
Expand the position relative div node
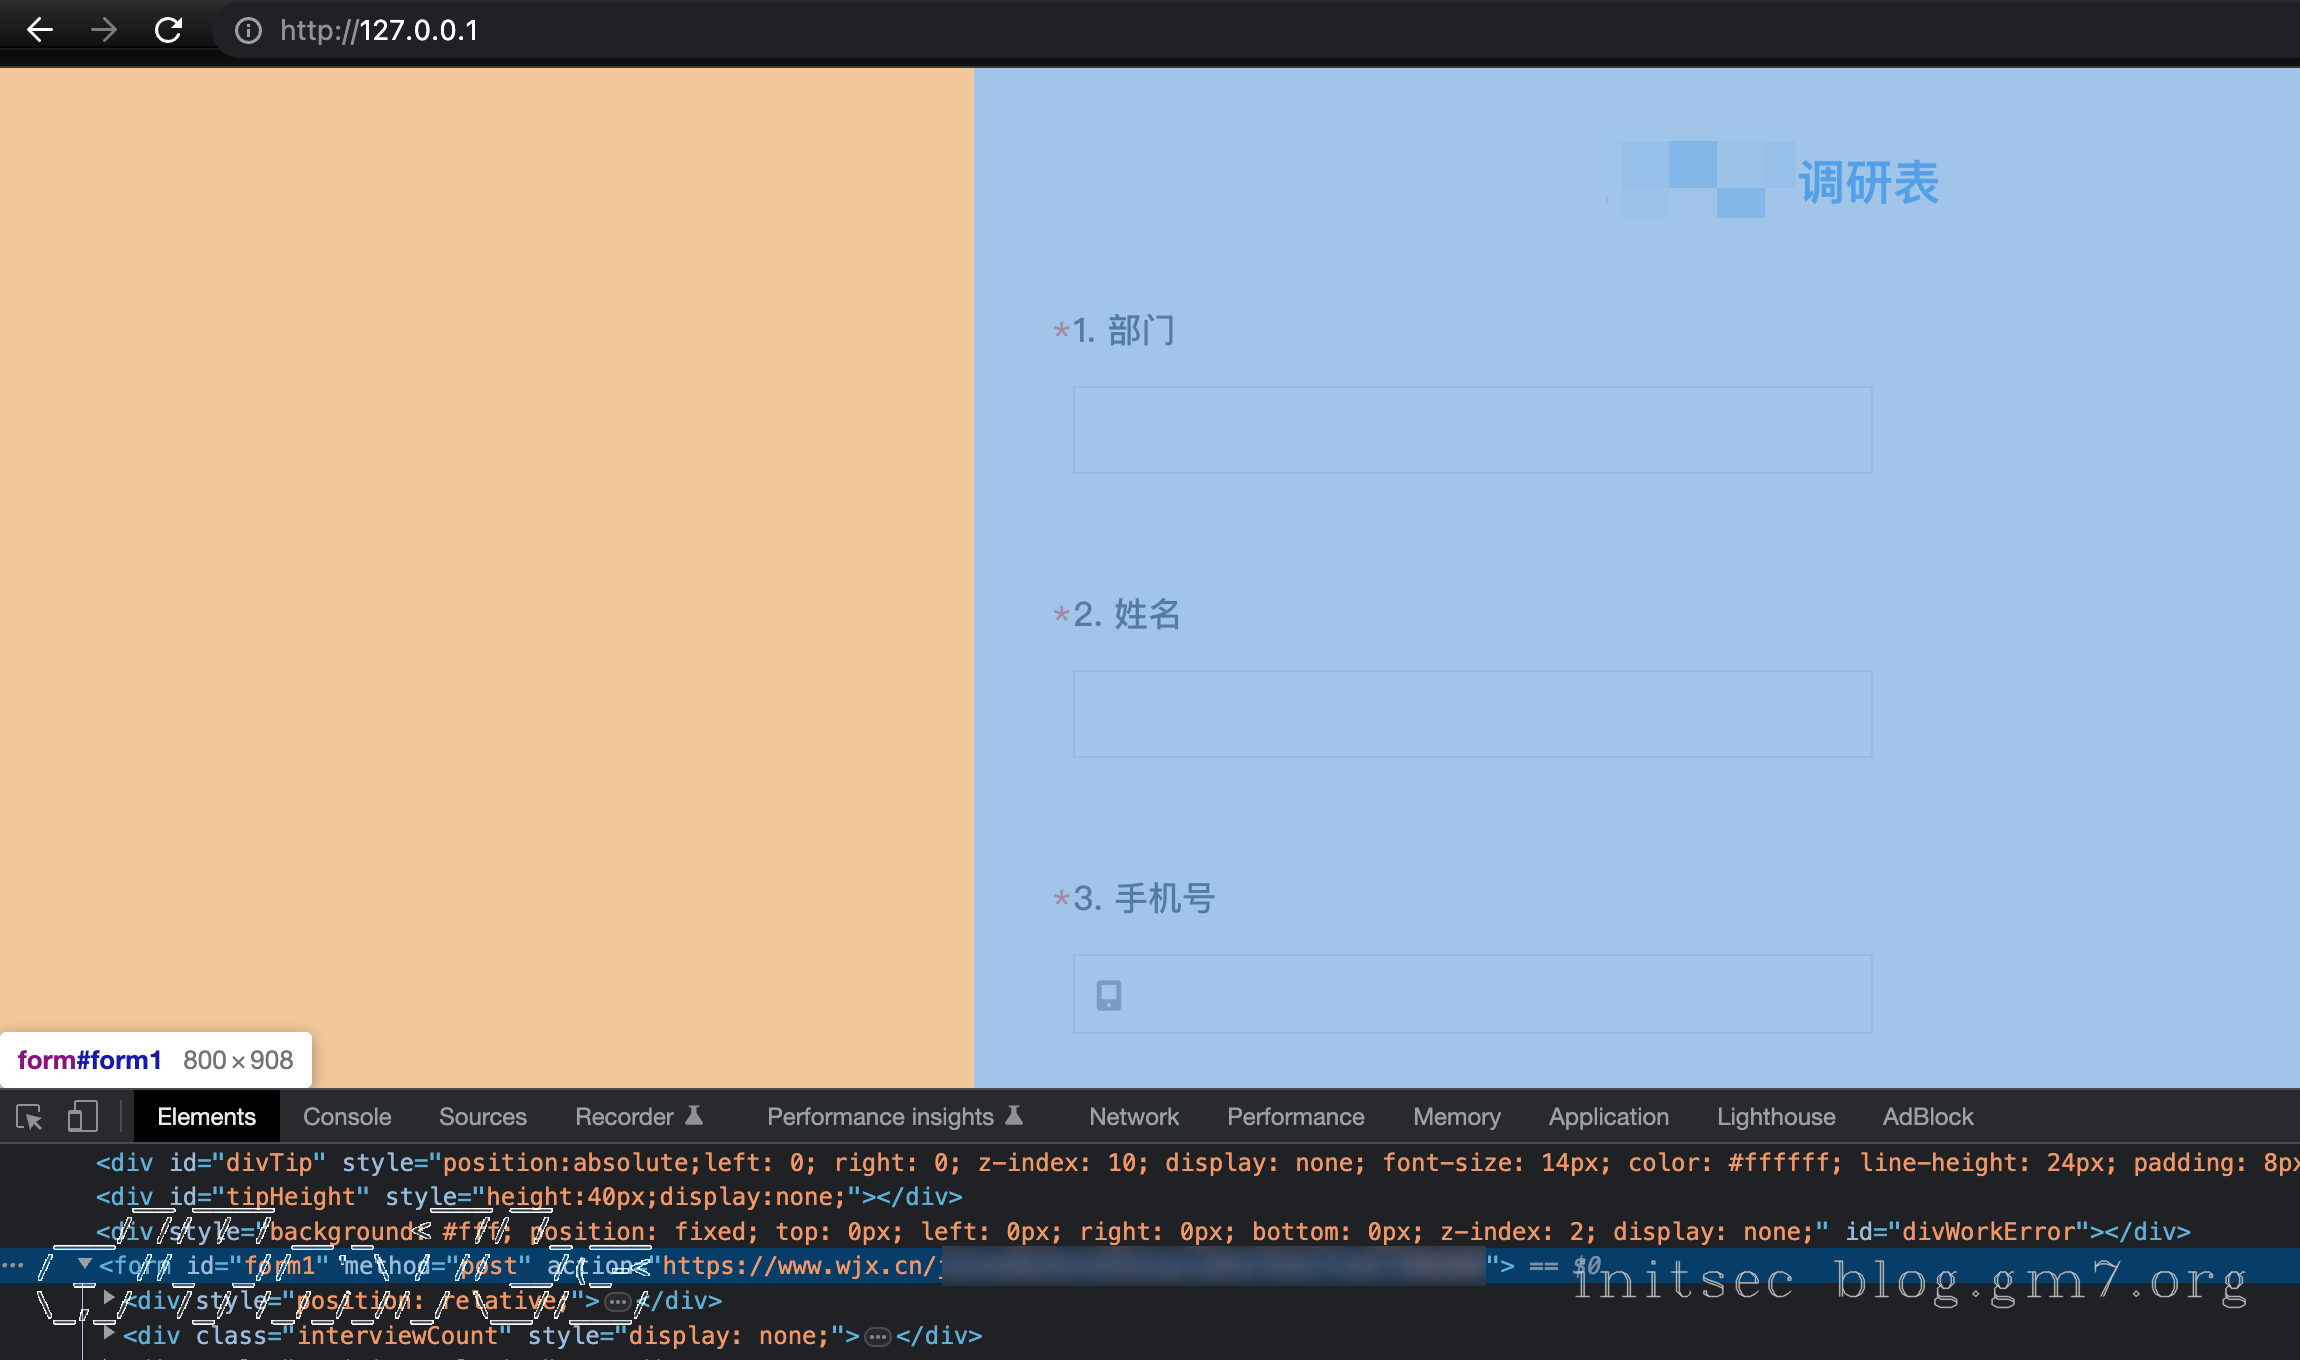(109, 1299)
